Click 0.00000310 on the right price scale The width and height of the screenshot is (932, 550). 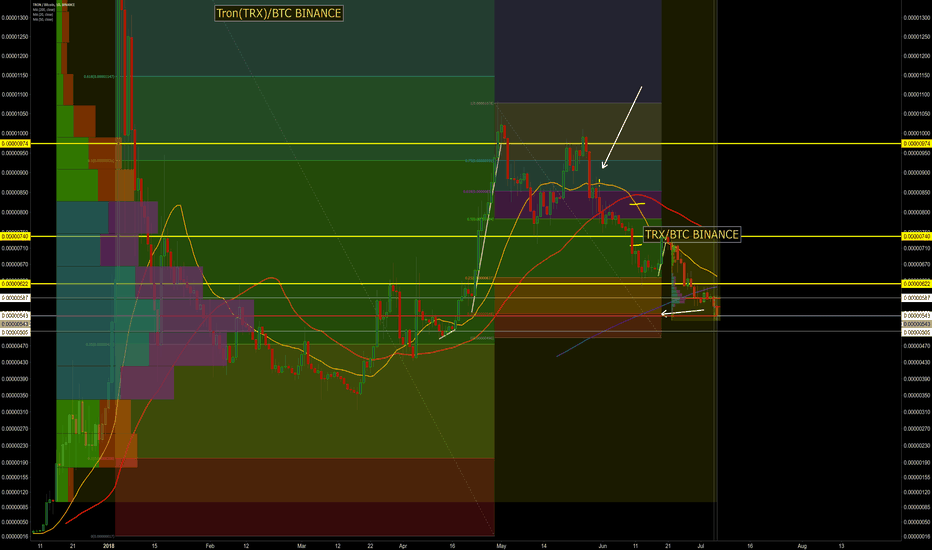(x=917, y=412)
